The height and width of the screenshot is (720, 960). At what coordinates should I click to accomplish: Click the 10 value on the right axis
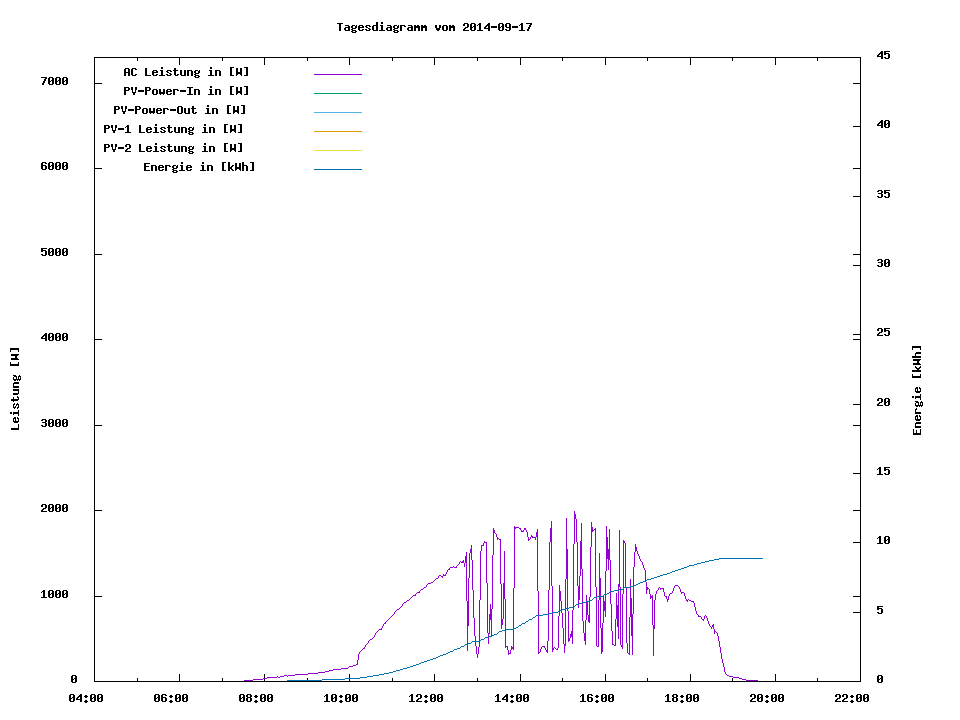884,541
